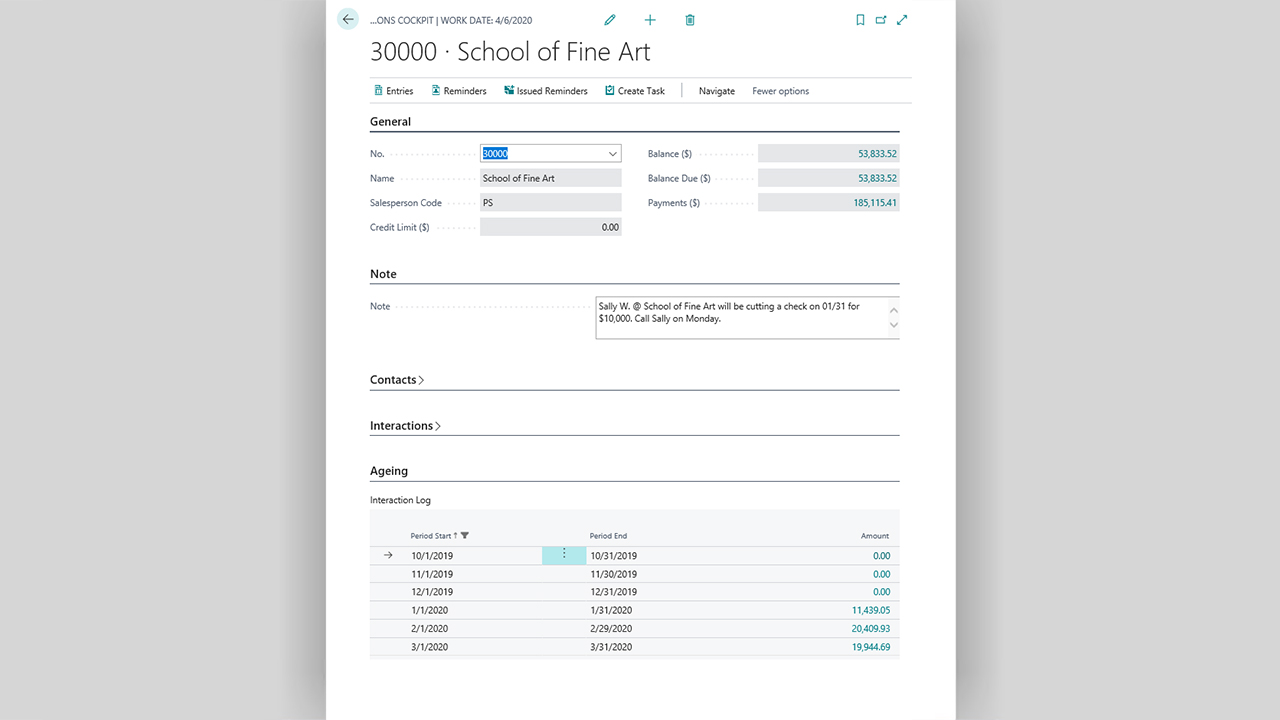Click Period End 2/29/2020
1280x720 pixels.
point(611,629)
